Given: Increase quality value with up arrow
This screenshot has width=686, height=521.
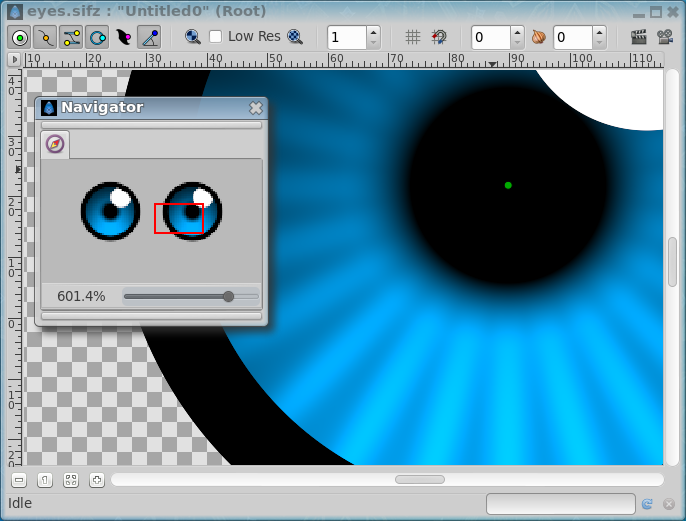Looking at the screenshot, I should coord(373,32).
